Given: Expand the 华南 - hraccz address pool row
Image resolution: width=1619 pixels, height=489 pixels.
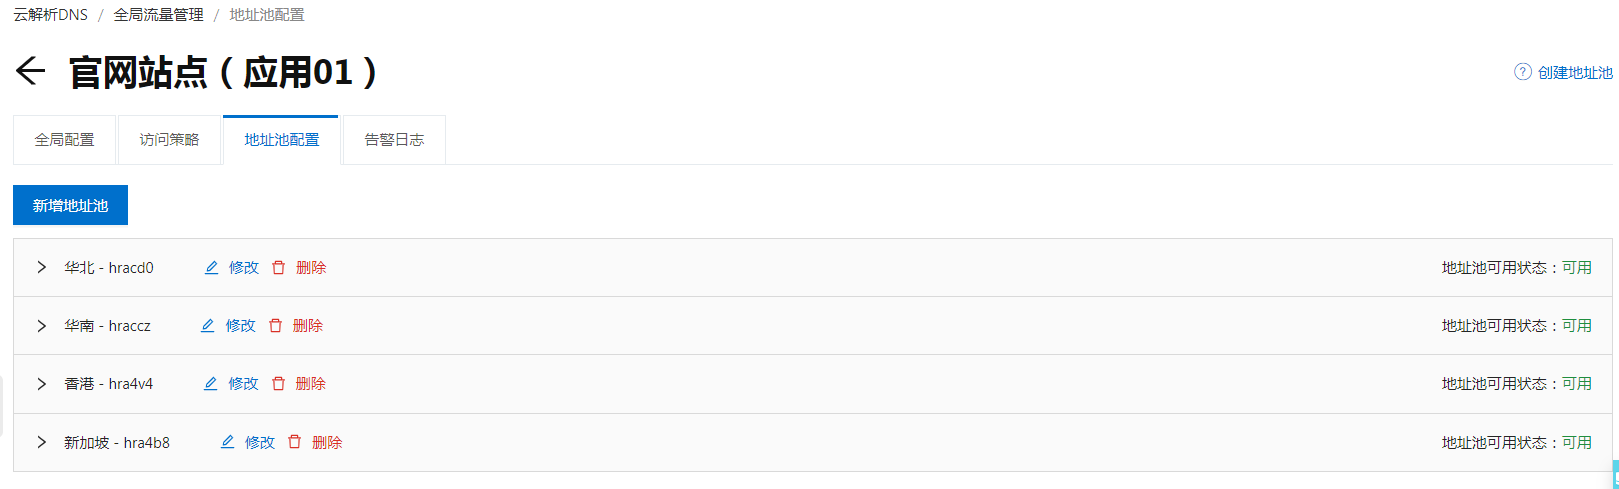Looking at the screenshot, I should pos(41,326).
